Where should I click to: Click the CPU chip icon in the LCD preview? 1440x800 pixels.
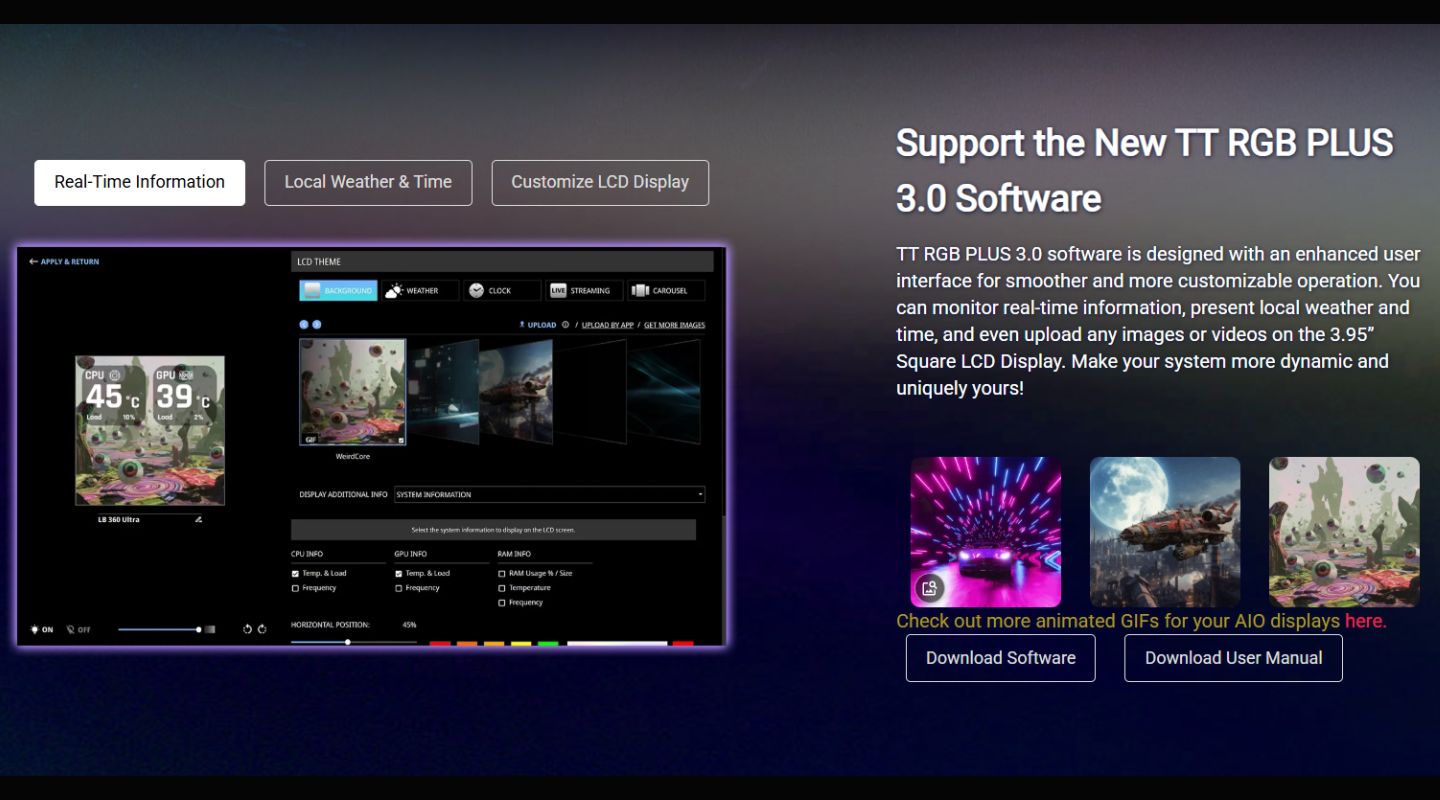point(114,376)
